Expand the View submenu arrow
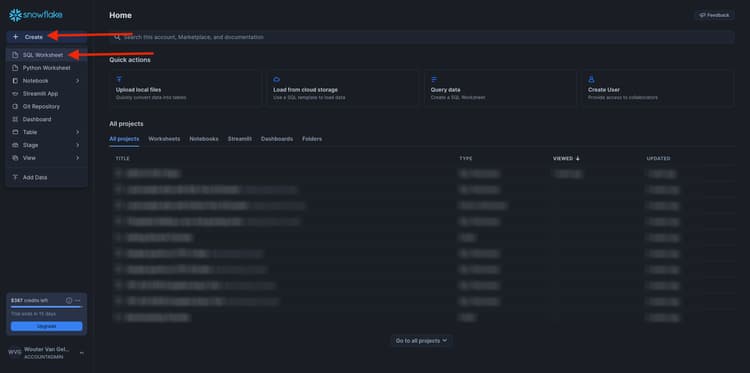 coord(77,158)
